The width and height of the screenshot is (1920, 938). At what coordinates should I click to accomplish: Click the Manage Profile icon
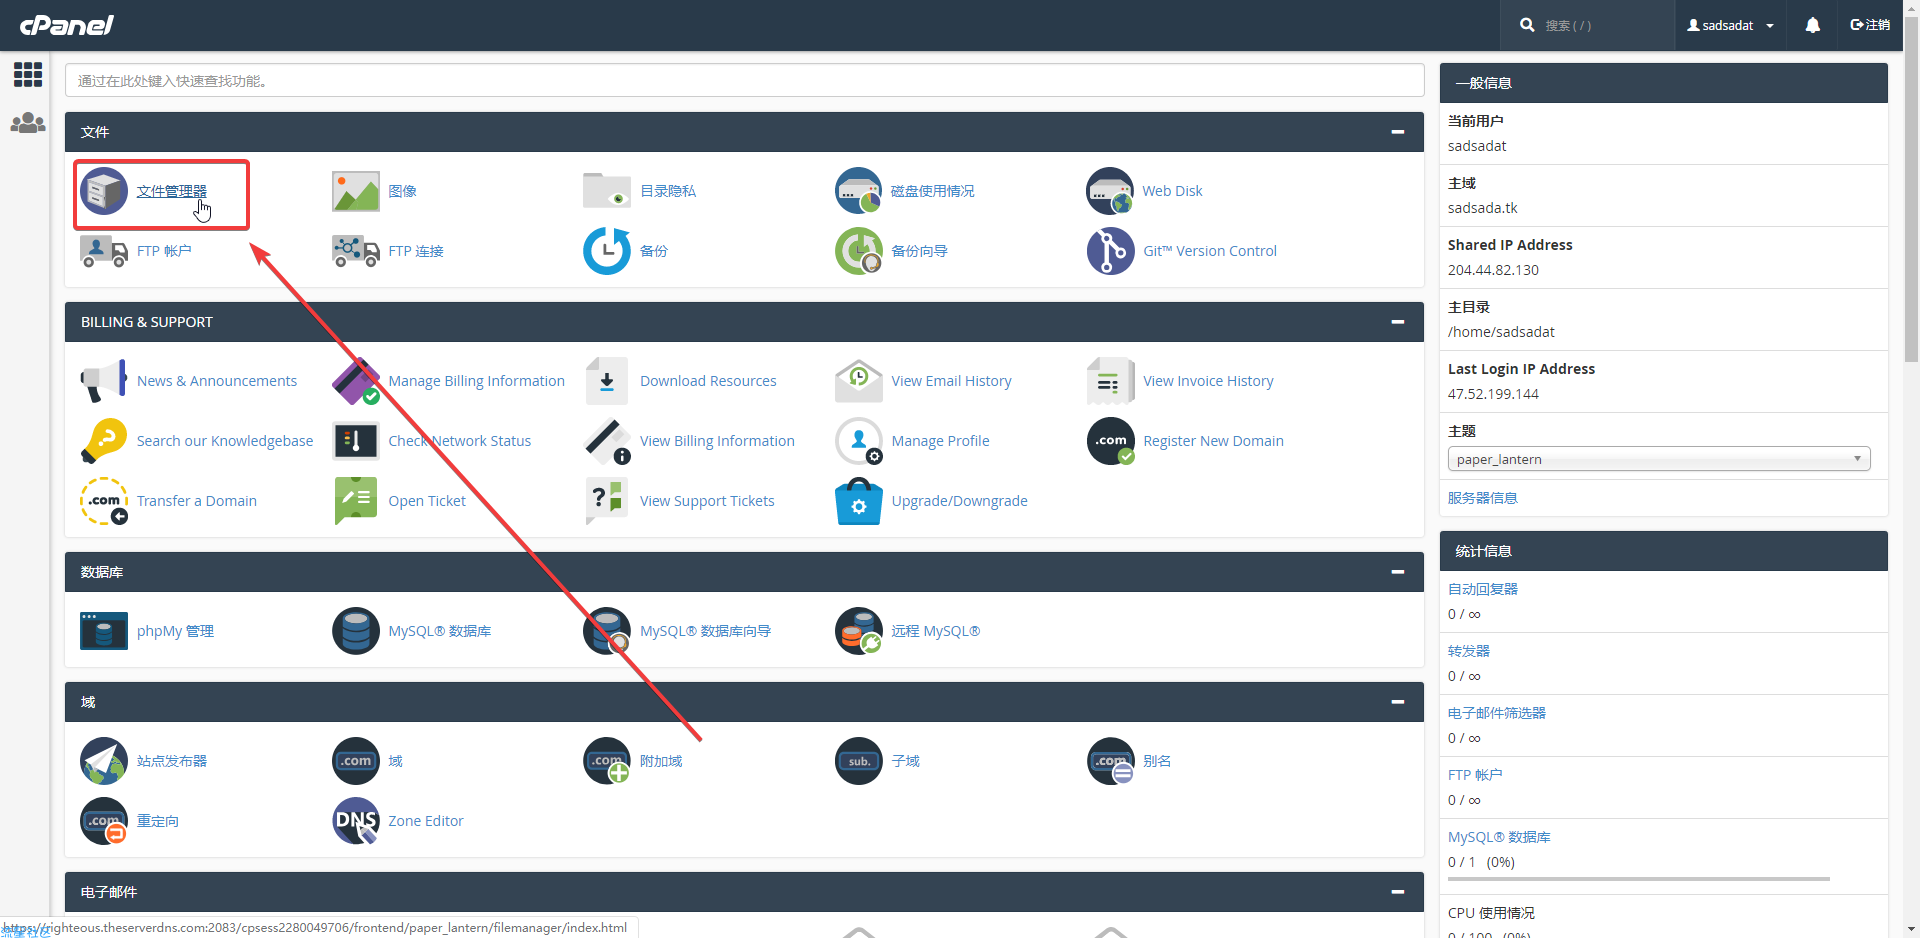point(859,441)
